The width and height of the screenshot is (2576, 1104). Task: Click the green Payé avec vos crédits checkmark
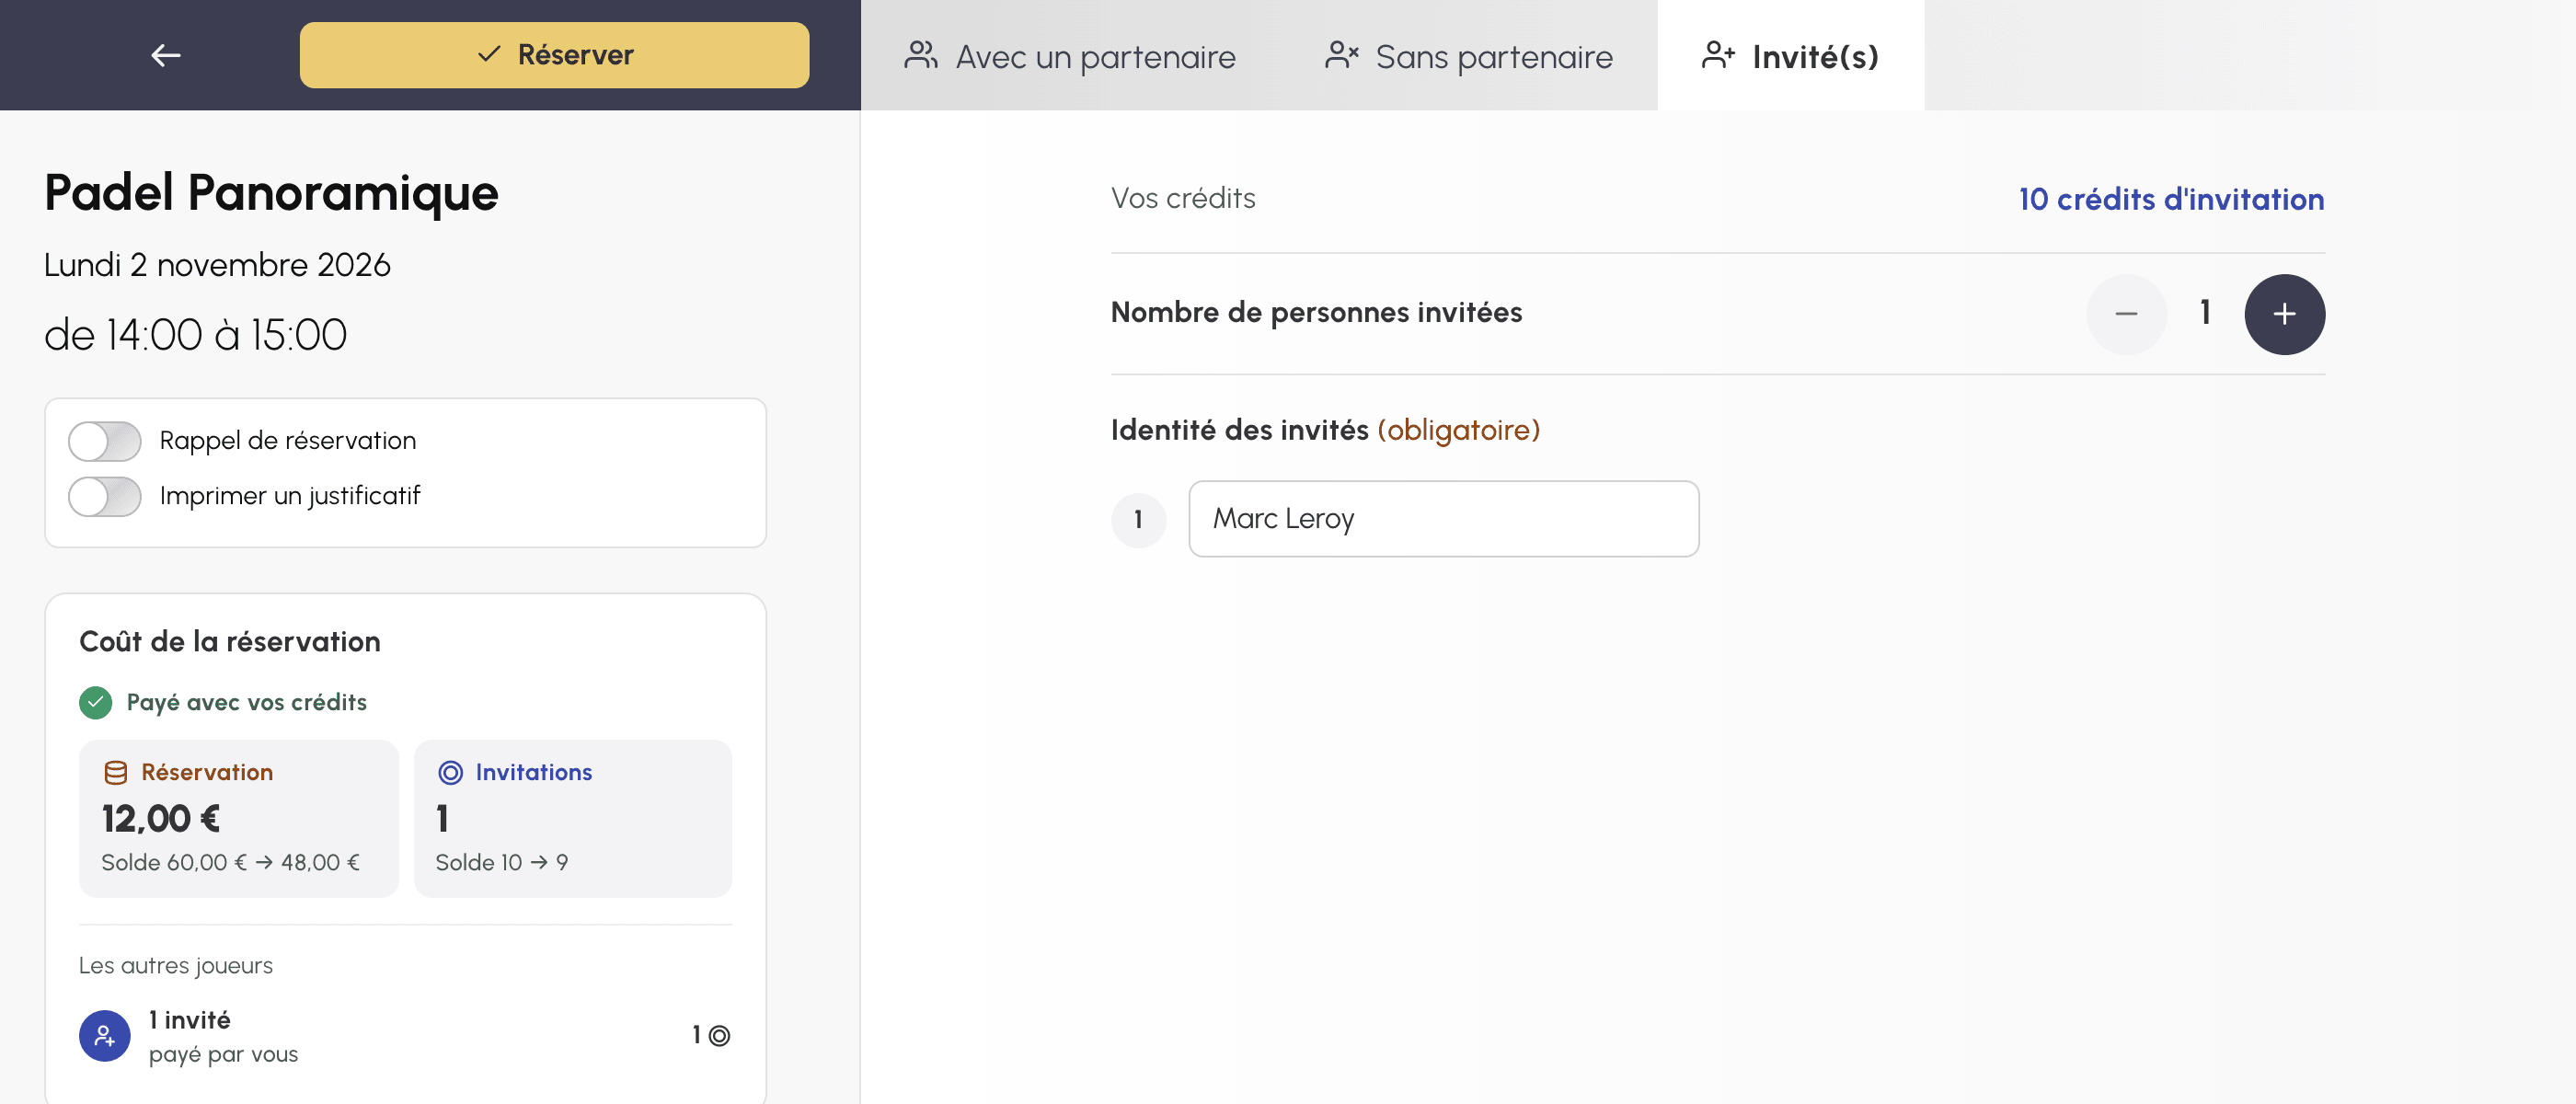95,702
